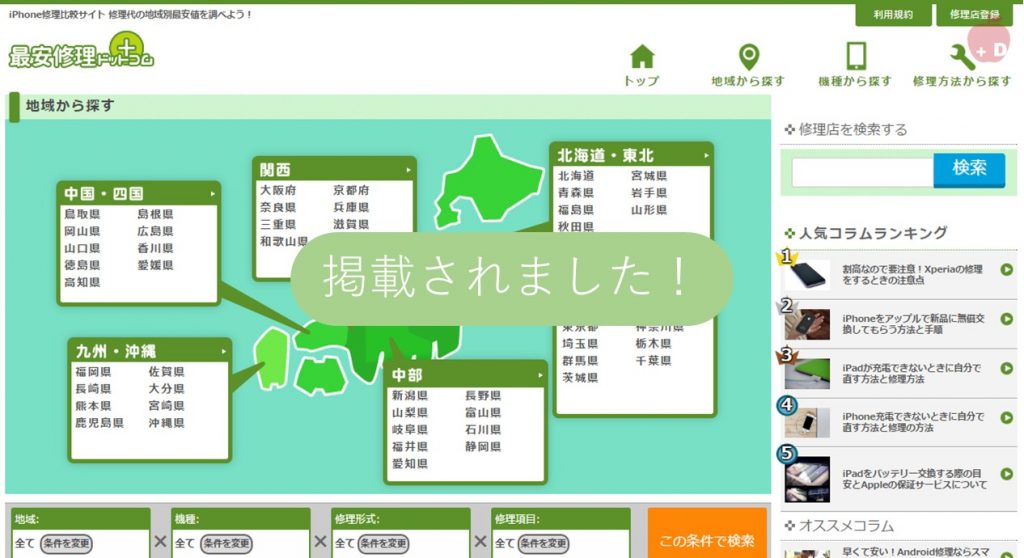Select 茨城県 prefecture link
The width and height of the screenshot is (1024, 558).
pyautogui.click(x=580, y=378)
